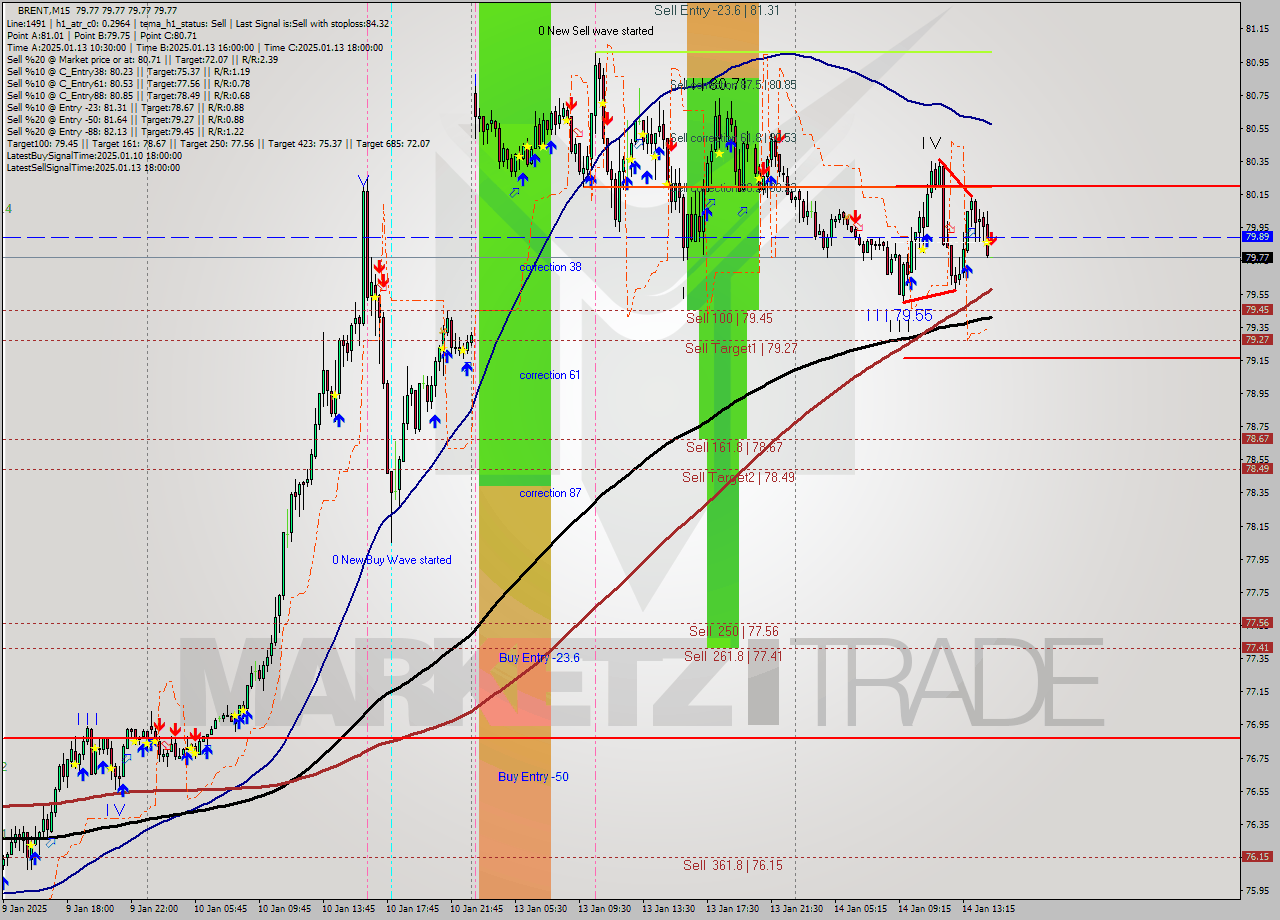Select the '0 New Buy Wave started' label
Image resolution: width=1280 pixels, height=920 pixels.
click(392, 560)
